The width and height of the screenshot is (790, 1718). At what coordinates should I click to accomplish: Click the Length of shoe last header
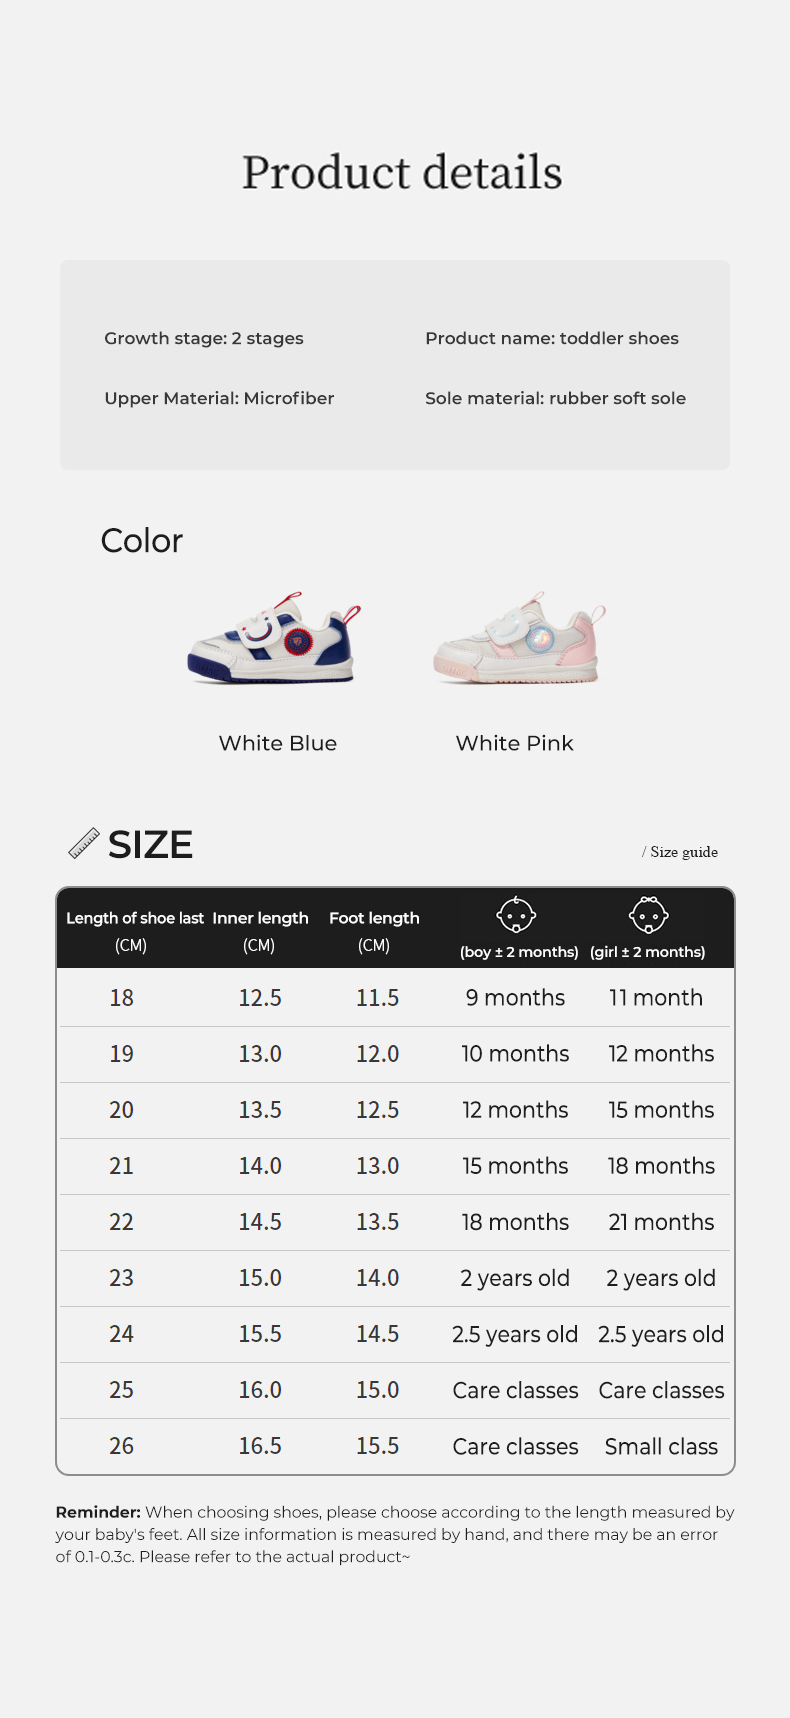(x=134, y=919)
